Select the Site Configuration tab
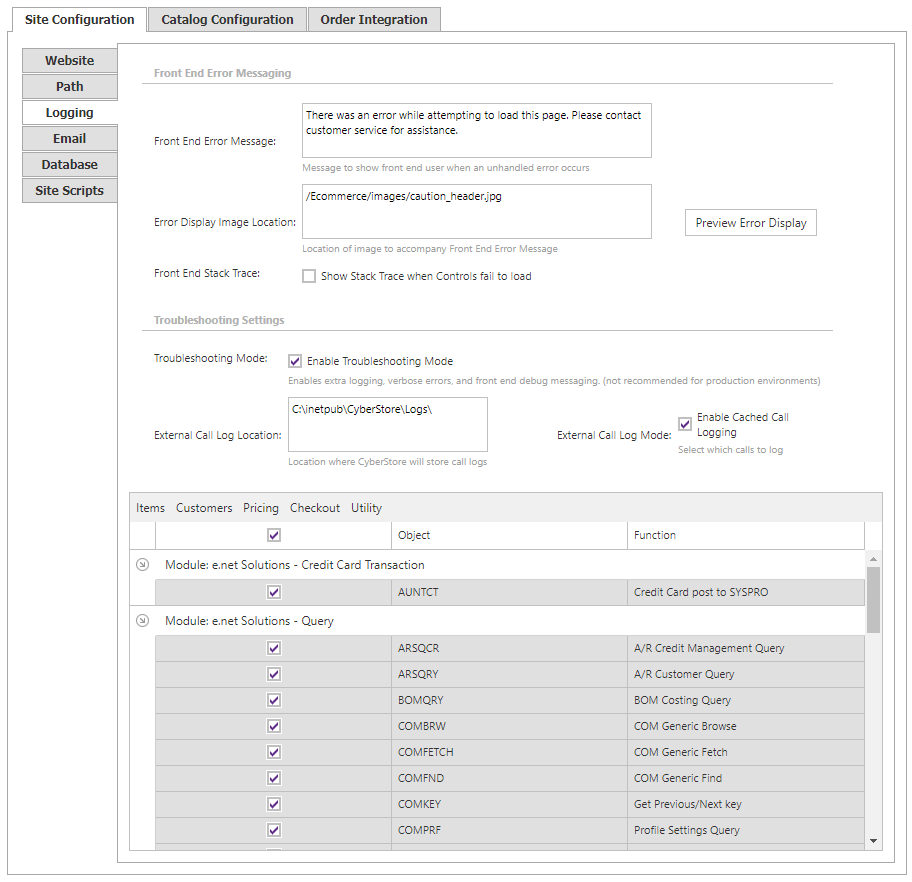This screenshot has width=912, height=882. [79, 19]
